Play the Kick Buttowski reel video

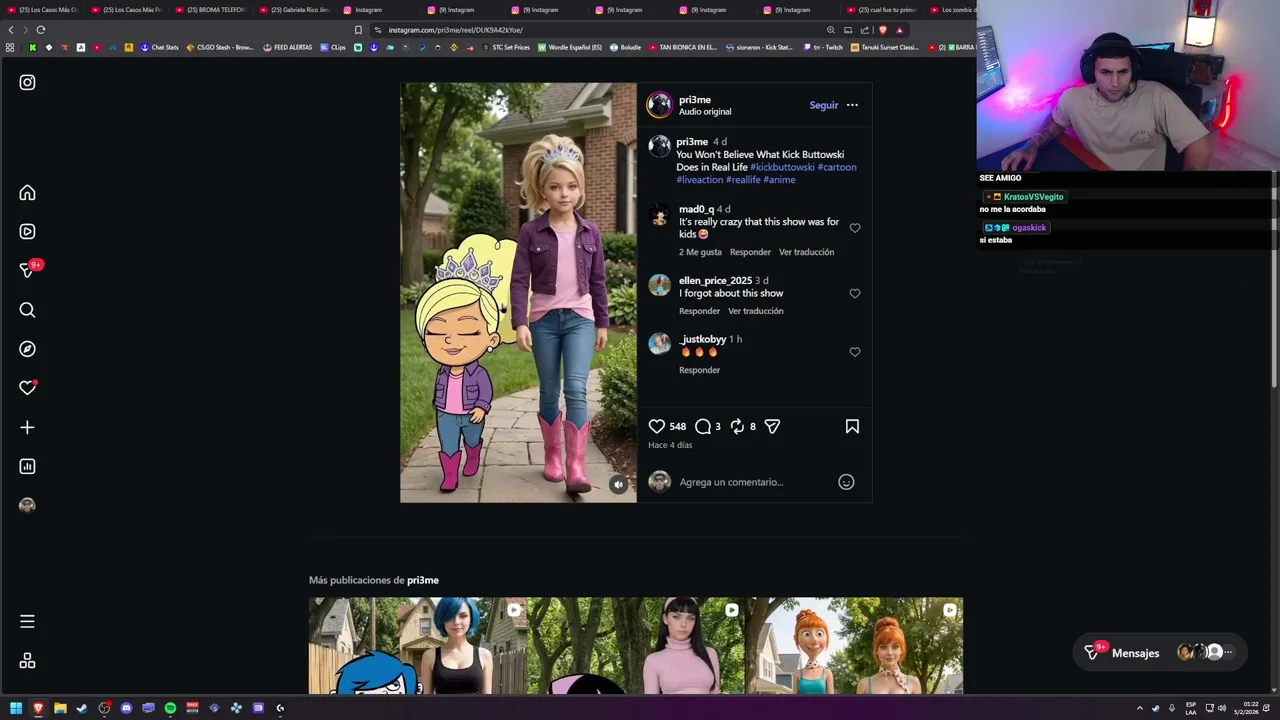point(518,292)
